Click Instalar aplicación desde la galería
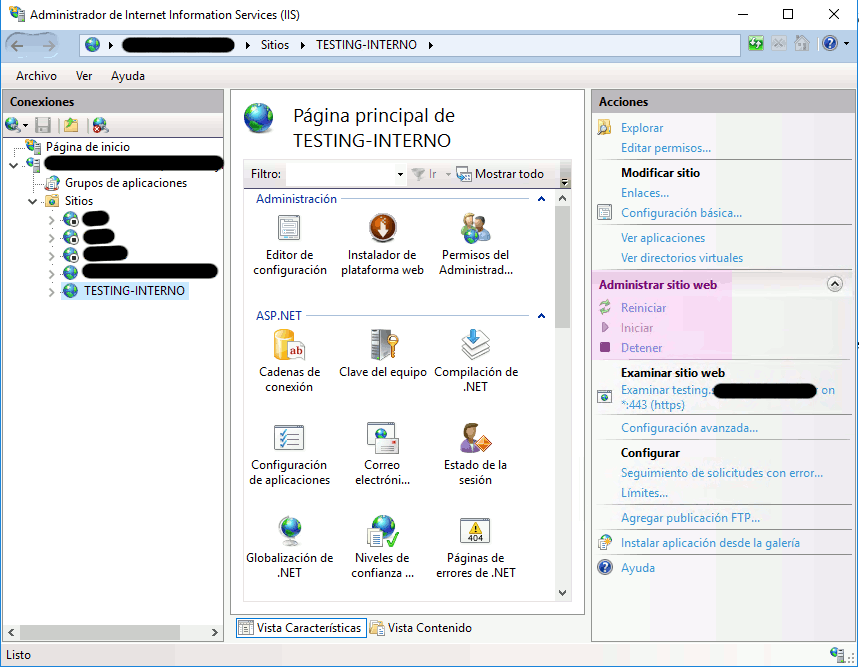The height and width of the screenshot is (668, 859). pos(710,543)
